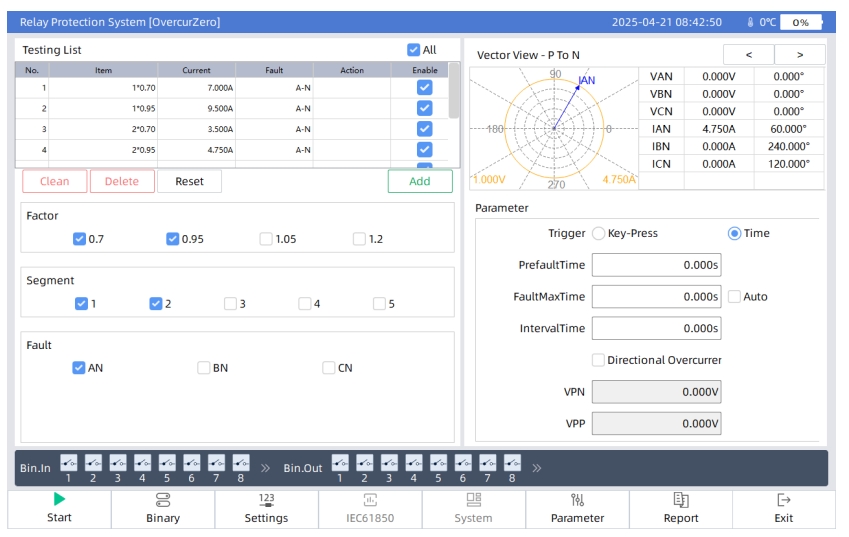Toggle Bin.In switch number 1
Screen dimensions: 849x537
point(69,463)
